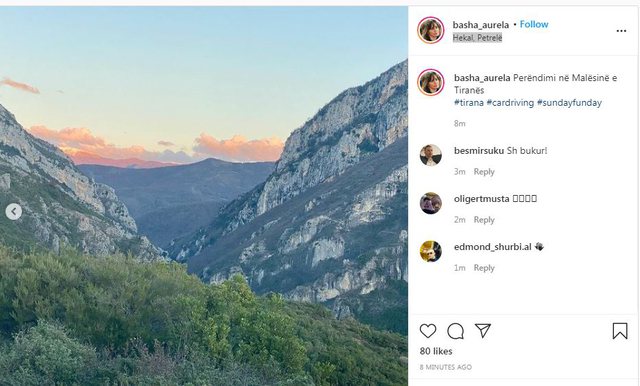This screenshot has width=640, height=386.
Task: Open basha_aurela header profile picture
Action: coord(430,30)
